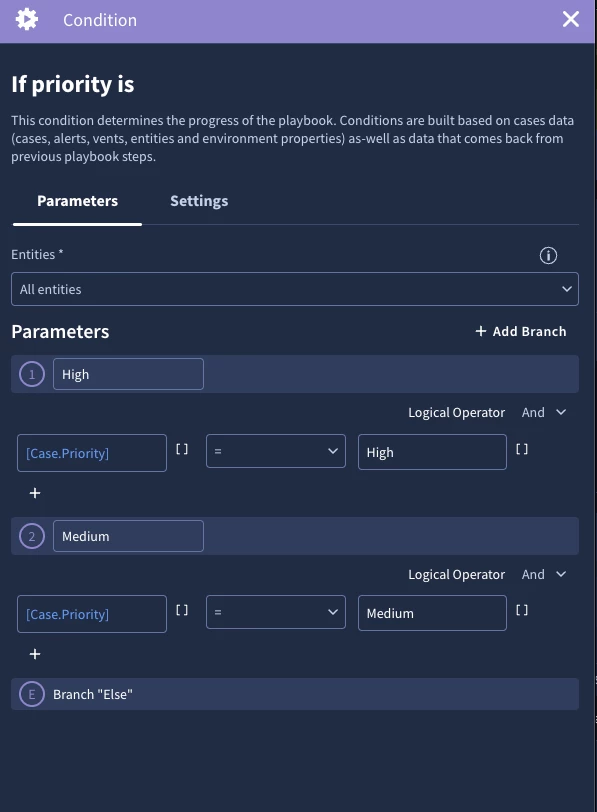Add a condition row under the Medium branch

point(35,654)
